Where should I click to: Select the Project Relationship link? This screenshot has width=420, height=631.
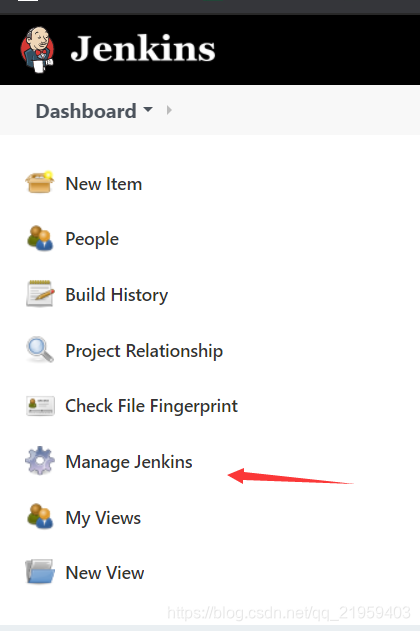point(144,351)
